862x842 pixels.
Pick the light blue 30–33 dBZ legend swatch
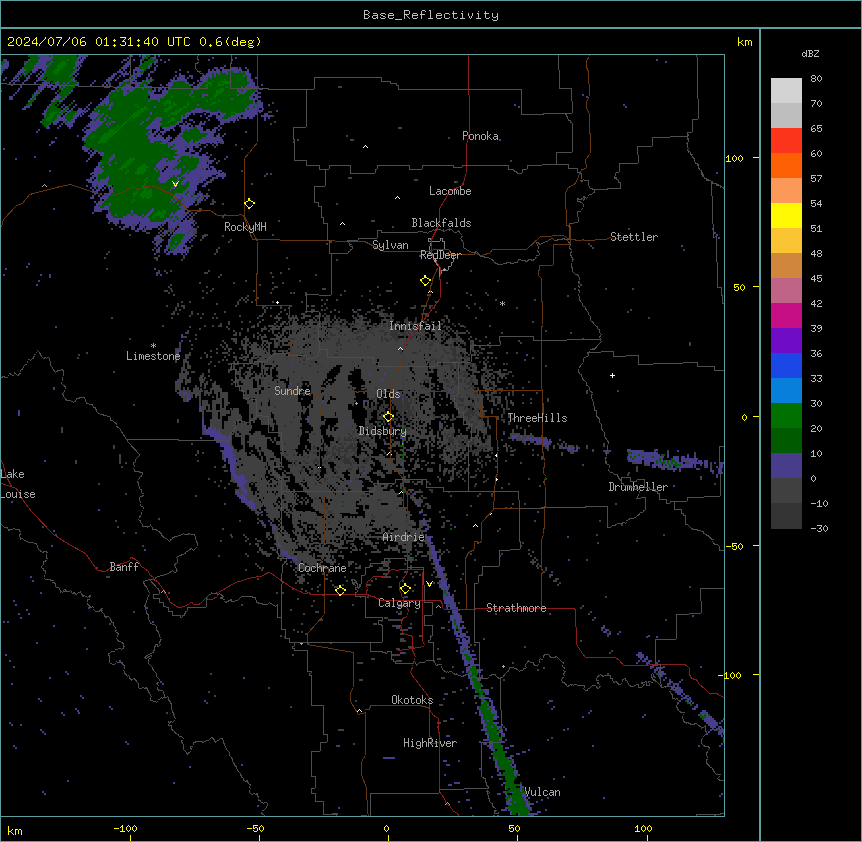[786, 391]
